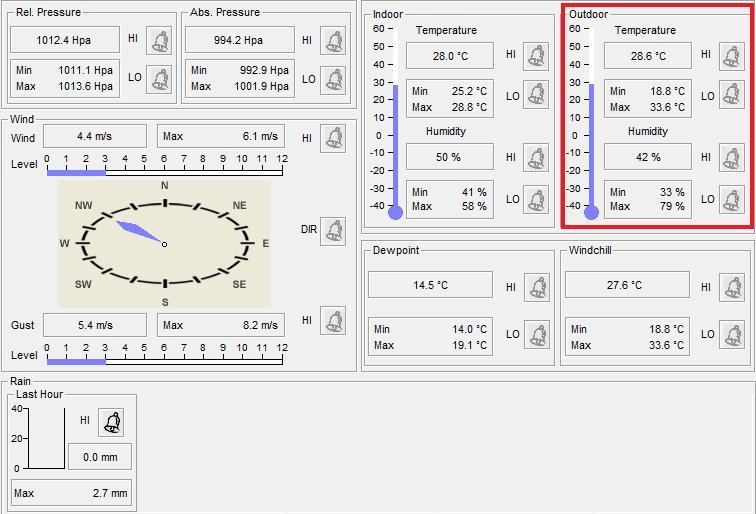
Task: Click the wind direction compass
Action: click(164, 244)
